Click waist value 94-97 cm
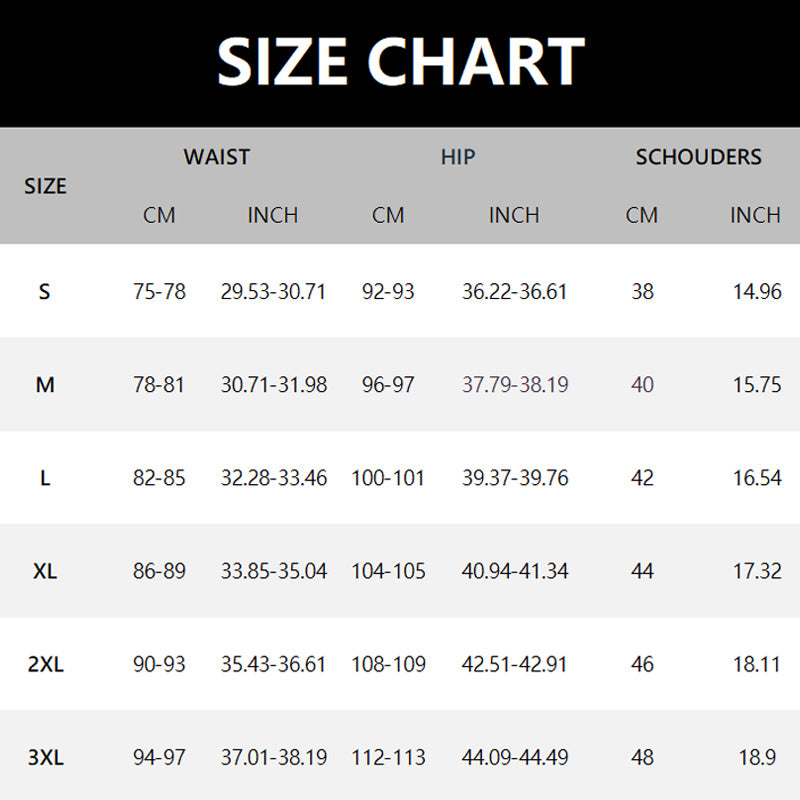The image size is (800, 800). pos(159,757)
